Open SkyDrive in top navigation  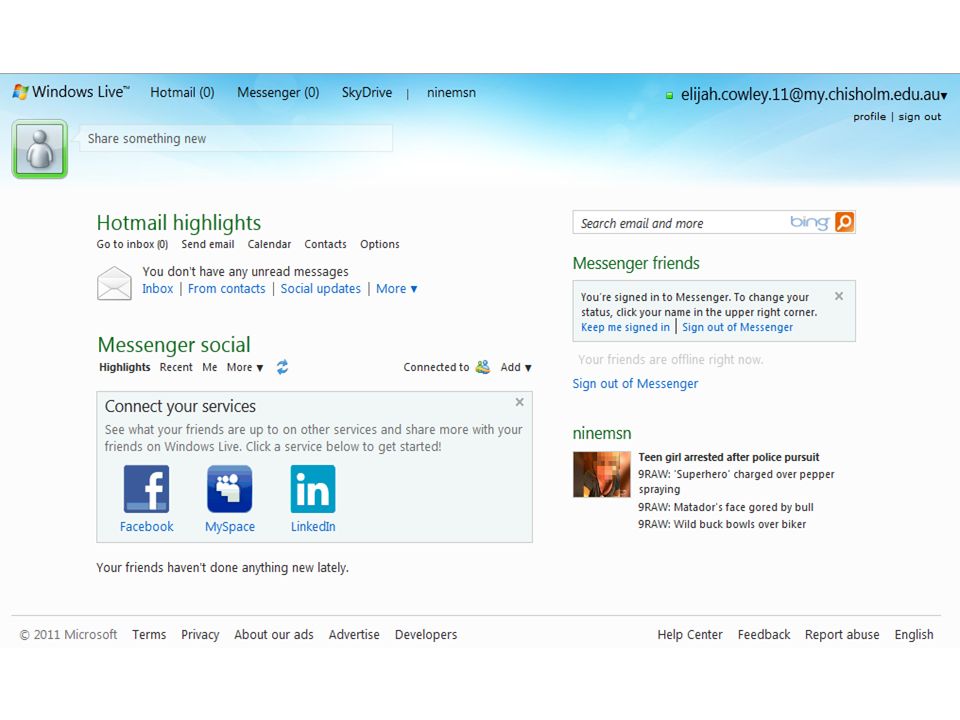(x=367, y=92)
